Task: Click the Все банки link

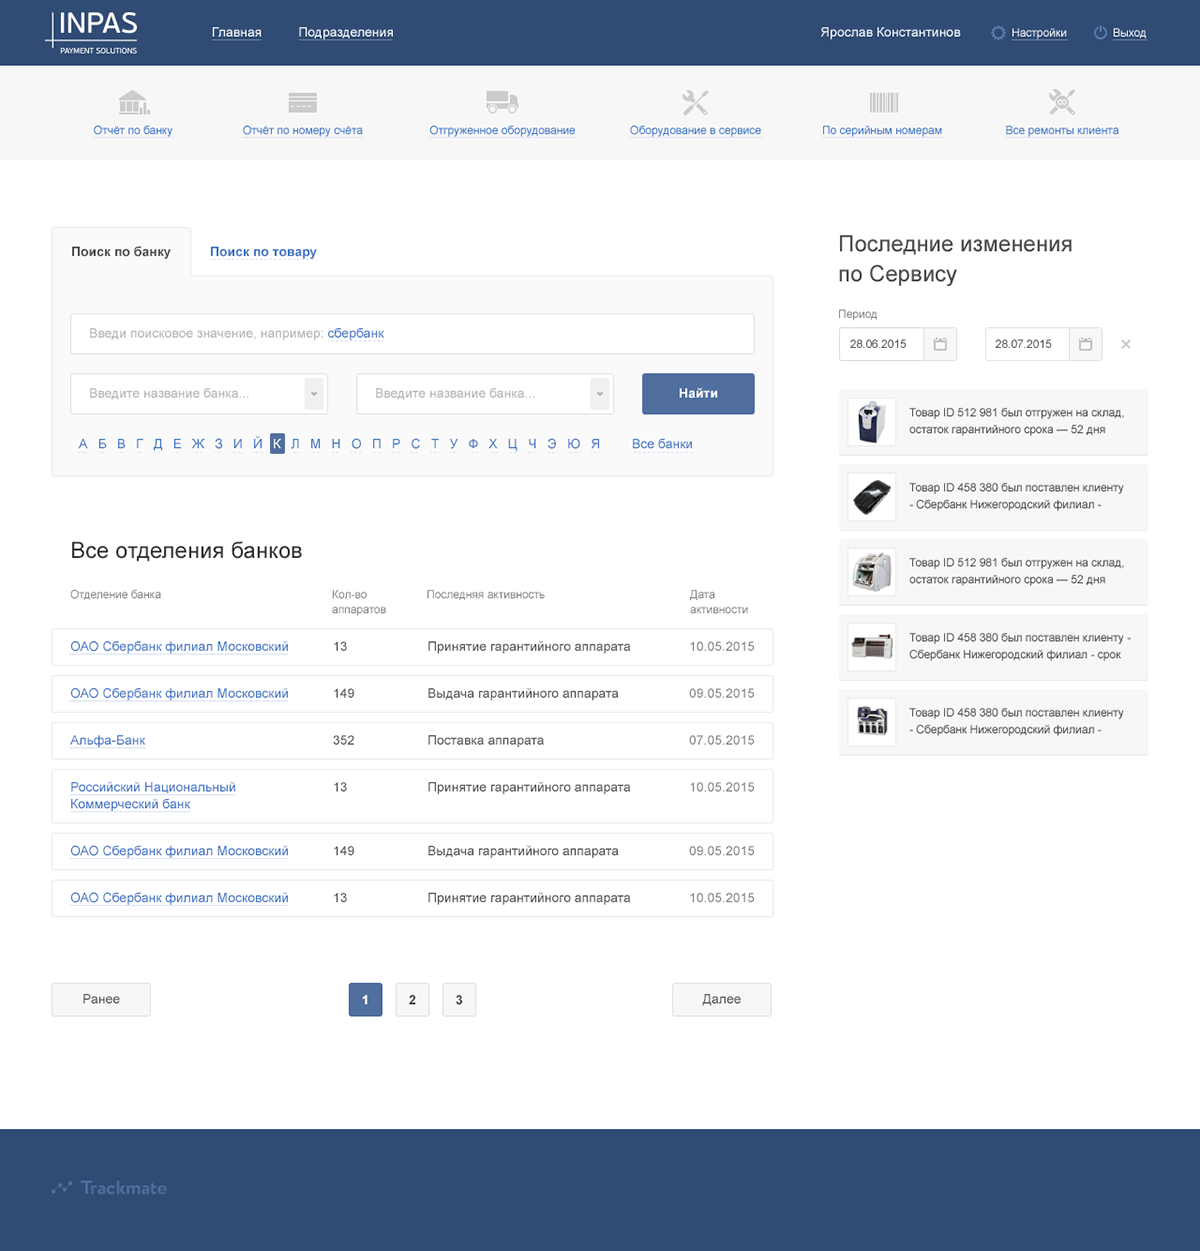Action: click(662, 444)
